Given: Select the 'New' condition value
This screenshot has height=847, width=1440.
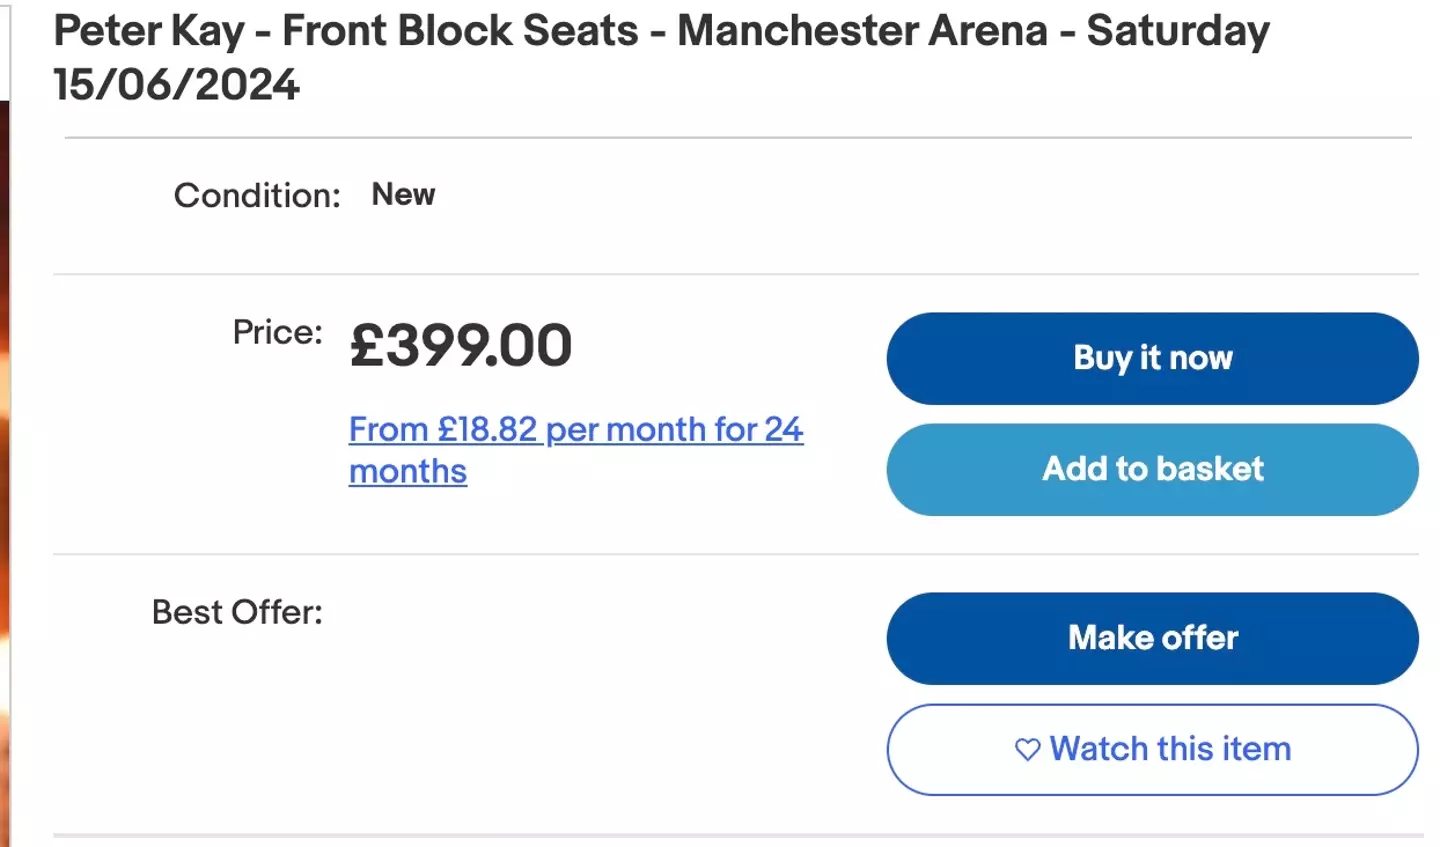Looking at the screenshot, I should tap(403, 194).
